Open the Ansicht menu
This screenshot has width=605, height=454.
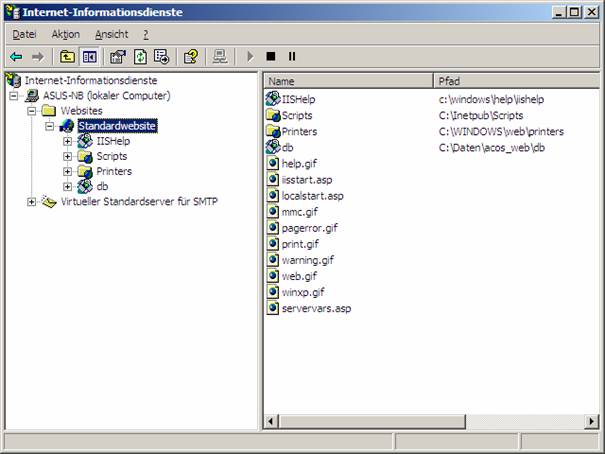click(x=112, y=34)
